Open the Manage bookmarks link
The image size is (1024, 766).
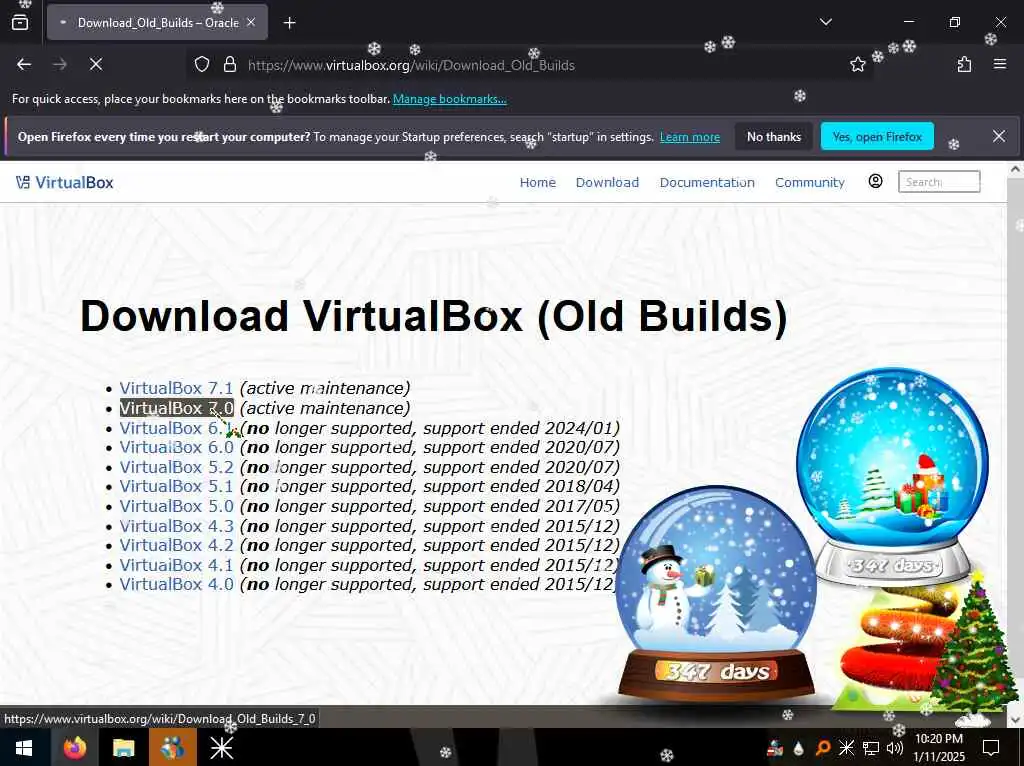click(449, 99)
